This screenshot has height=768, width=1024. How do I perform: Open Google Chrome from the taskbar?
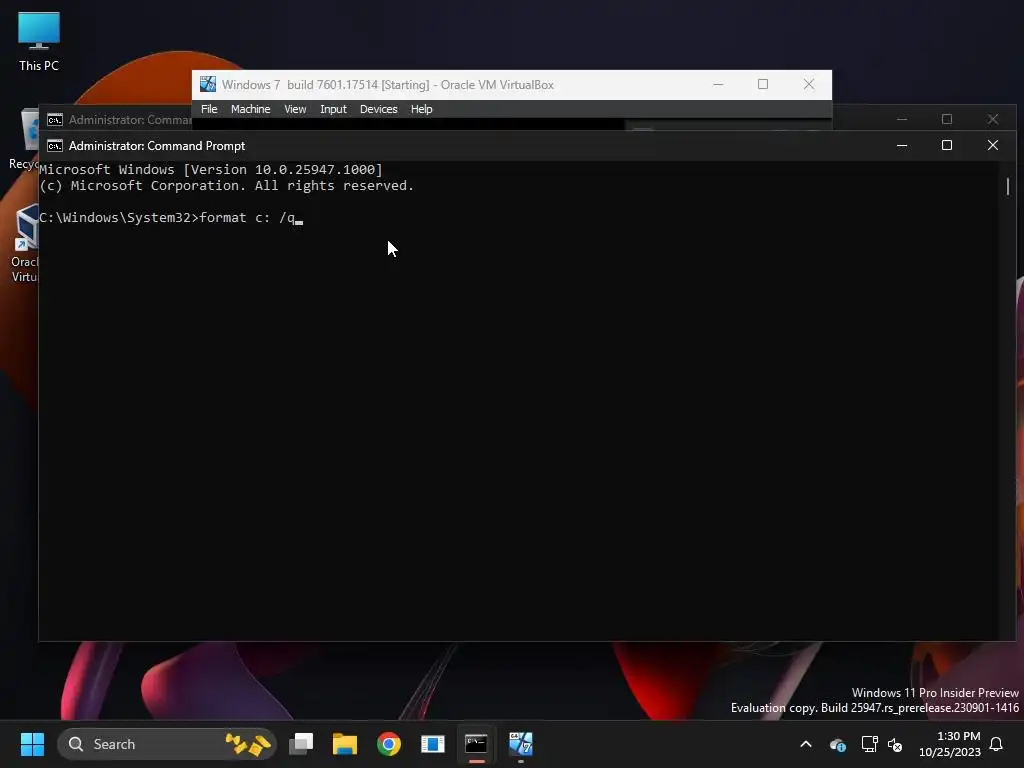(x=389, y=744)
